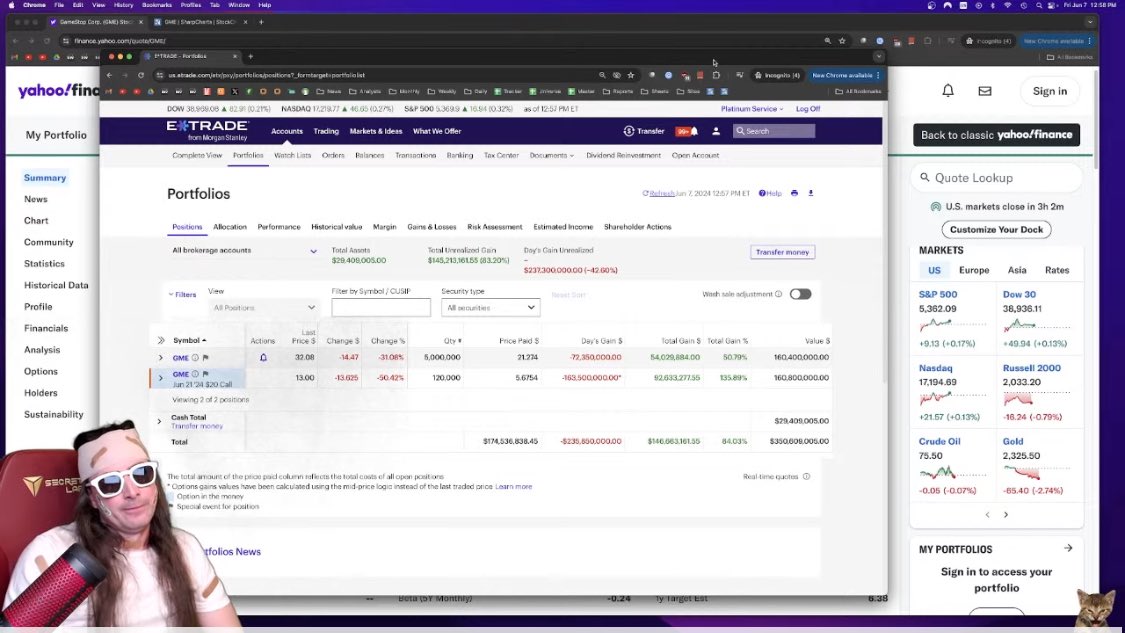Image resolution: width=1125 pixels, height=633 pixels.
Task: Expand the GME Jun 21 $20 Call row
Action: tap(160, 378)
